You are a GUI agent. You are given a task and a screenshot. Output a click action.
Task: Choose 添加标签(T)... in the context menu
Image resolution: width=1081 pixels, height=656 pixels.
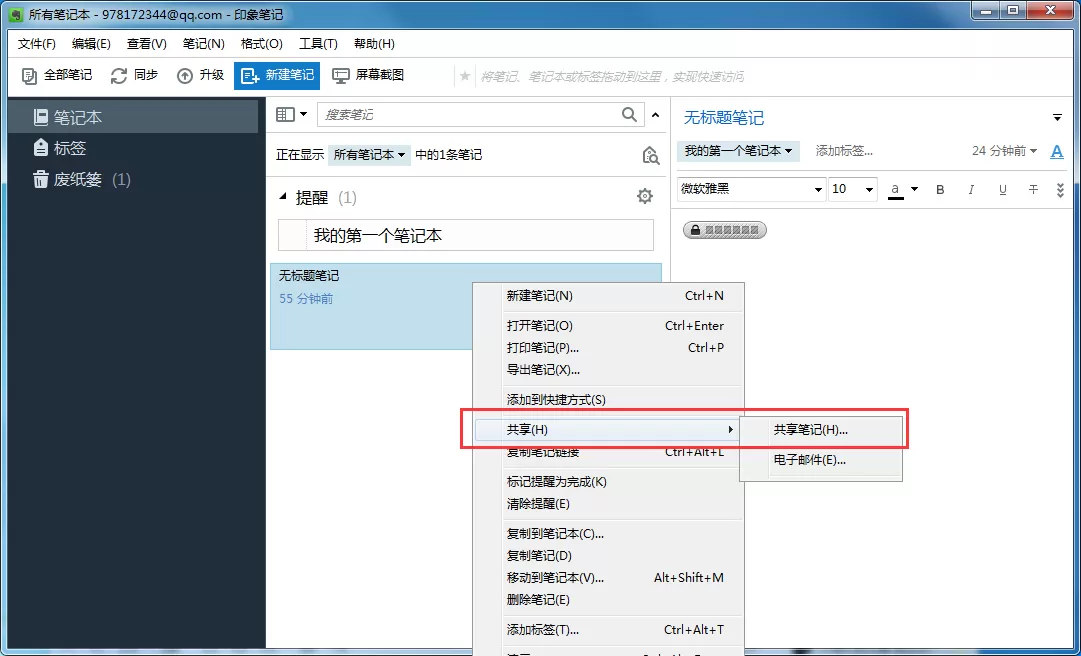(608, 630)
